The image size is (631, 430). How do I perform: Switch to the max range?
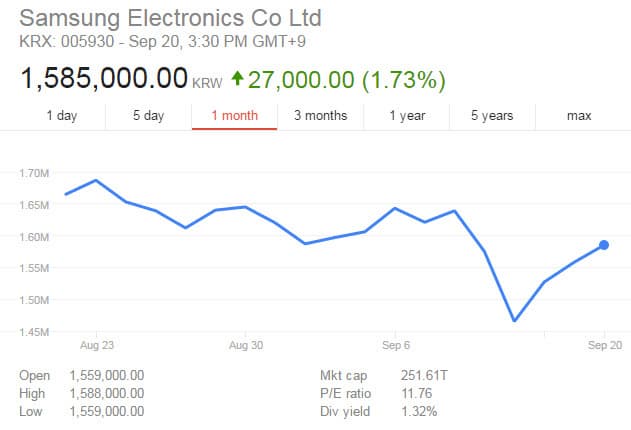(x=579, y=116)
